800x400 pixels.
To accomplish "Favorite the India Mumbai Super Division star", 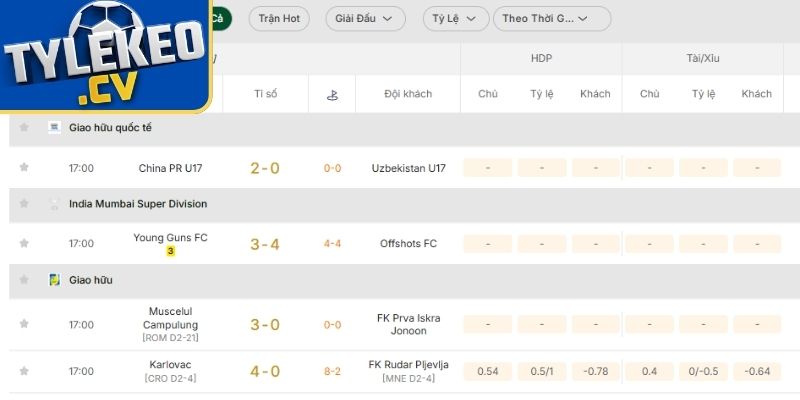I will 24,204.
